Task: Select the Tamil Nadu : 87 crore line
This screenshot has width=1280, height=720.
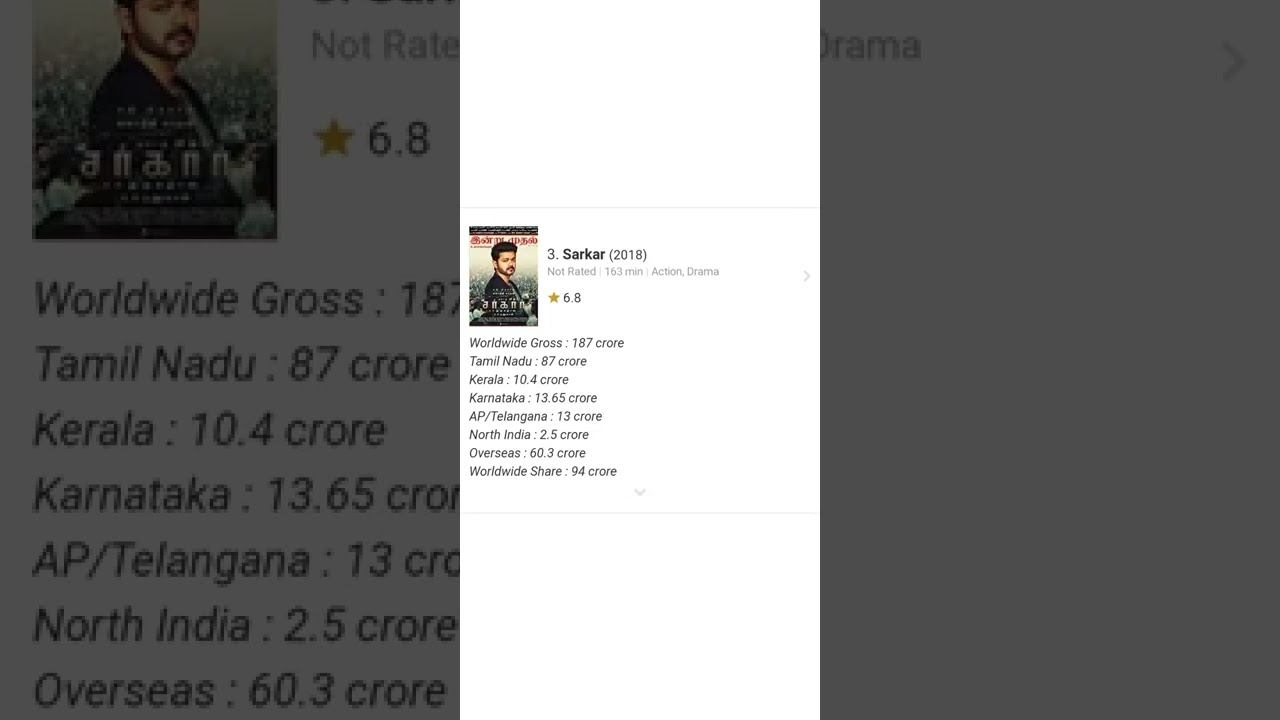Action: [528, 361]
